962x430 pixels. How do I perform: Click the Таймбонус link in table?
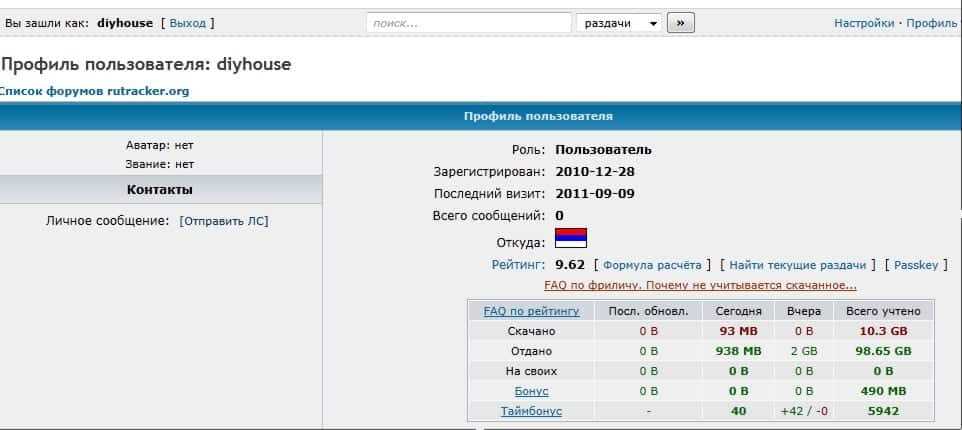point(531,411)
